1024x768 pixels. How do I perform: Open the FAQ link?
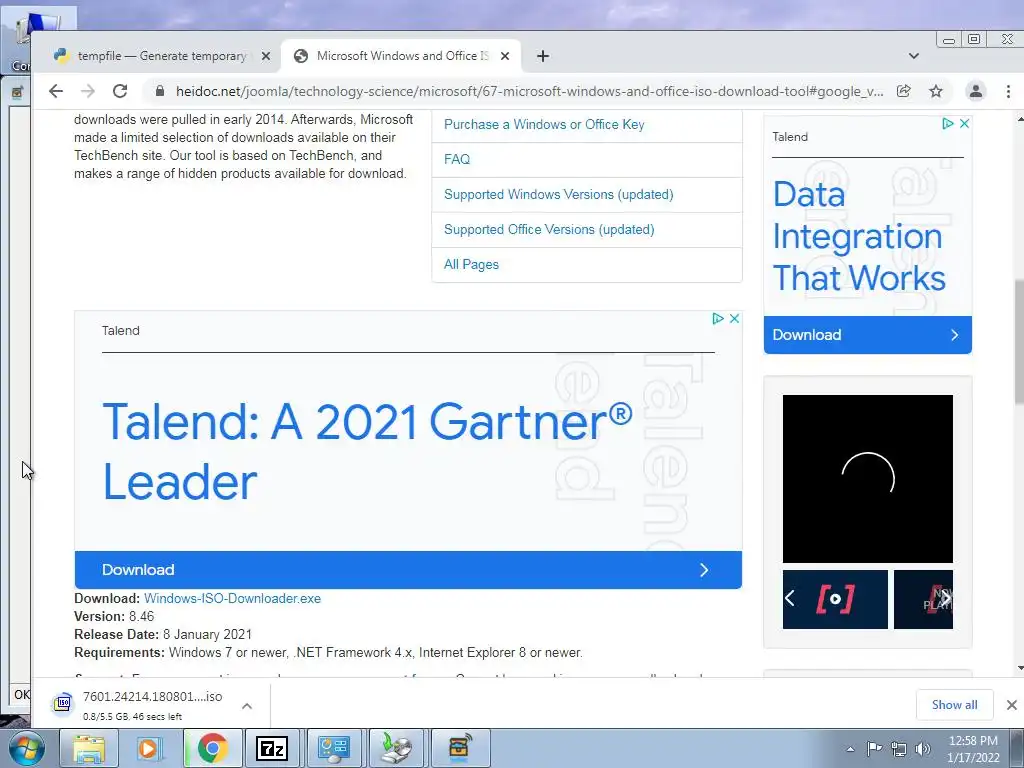[x=456, y=159]
